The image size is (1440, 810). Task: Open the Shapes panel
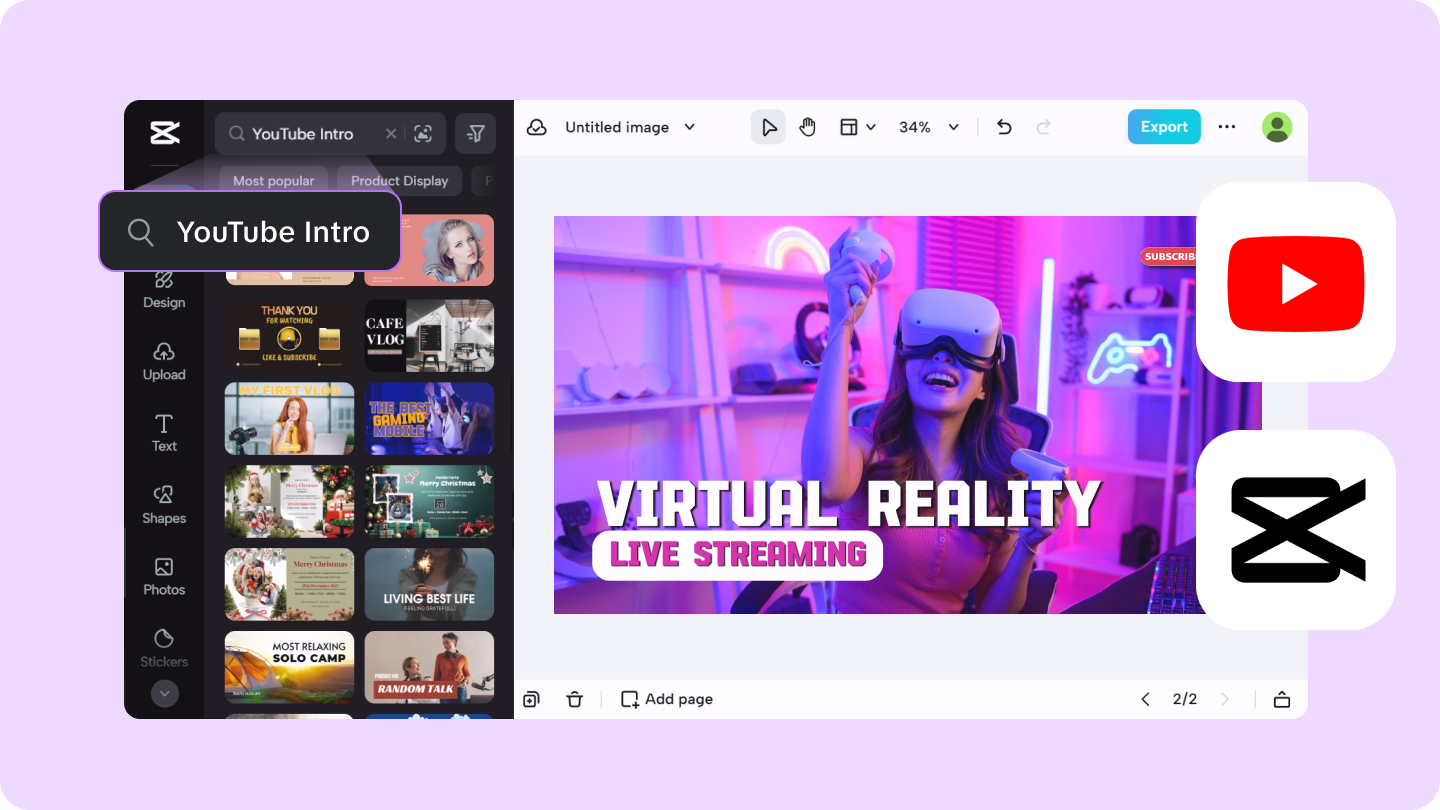[x=164, y=505]
